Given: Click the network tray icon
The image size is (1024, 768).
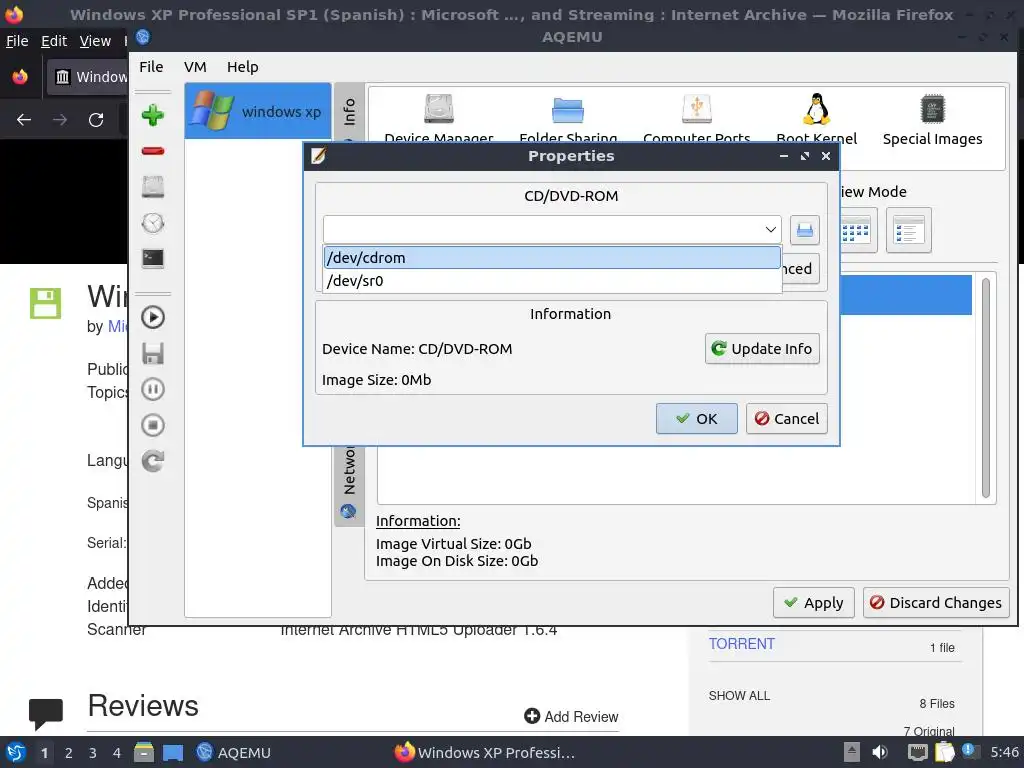Looking at the screenshot, I should 917,752.
